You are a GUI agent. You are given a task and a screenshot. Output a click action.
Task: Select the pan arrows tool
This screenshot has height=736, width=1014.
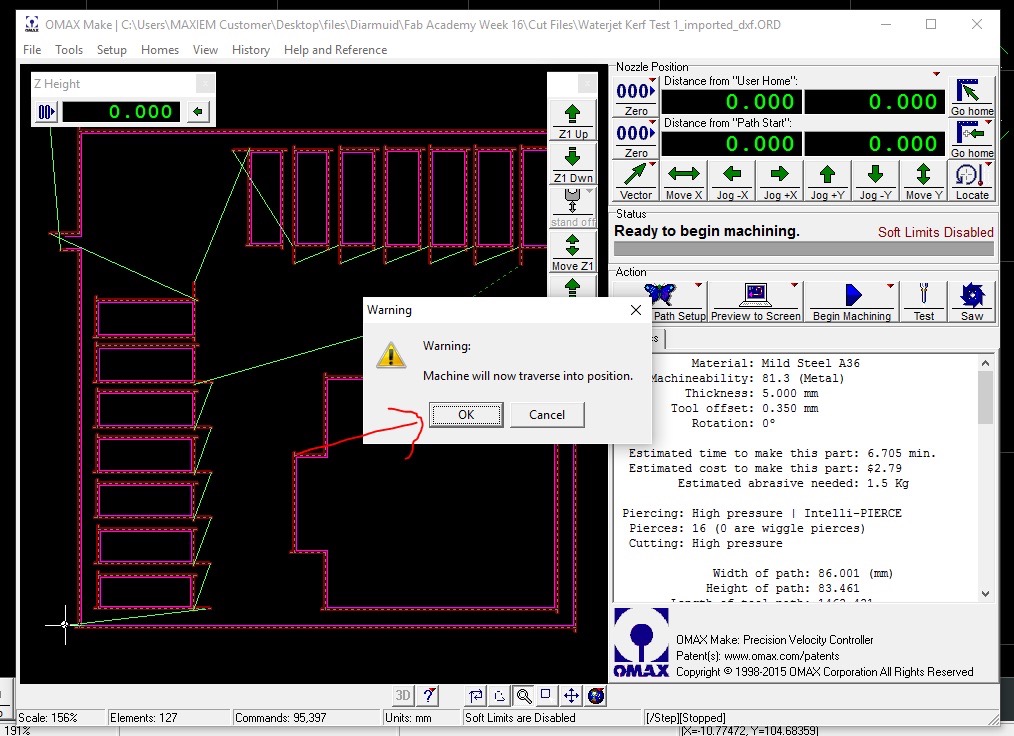tap(571, 695)
